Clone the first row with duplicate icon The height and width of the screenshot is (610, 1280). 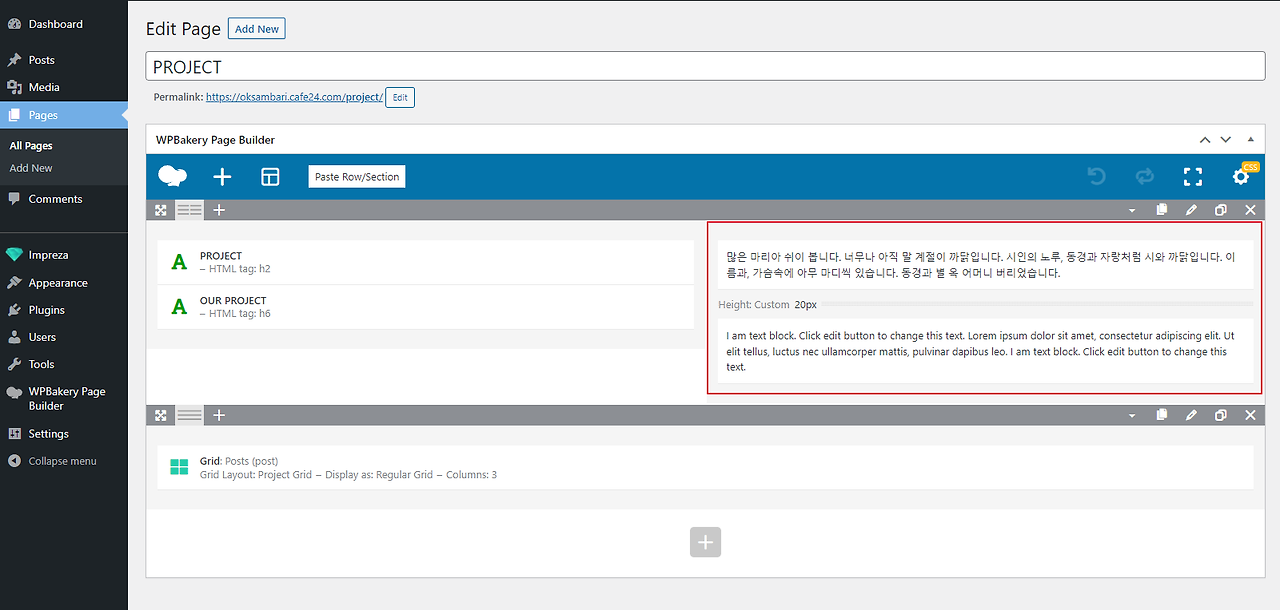click(x=1221, y=210)
